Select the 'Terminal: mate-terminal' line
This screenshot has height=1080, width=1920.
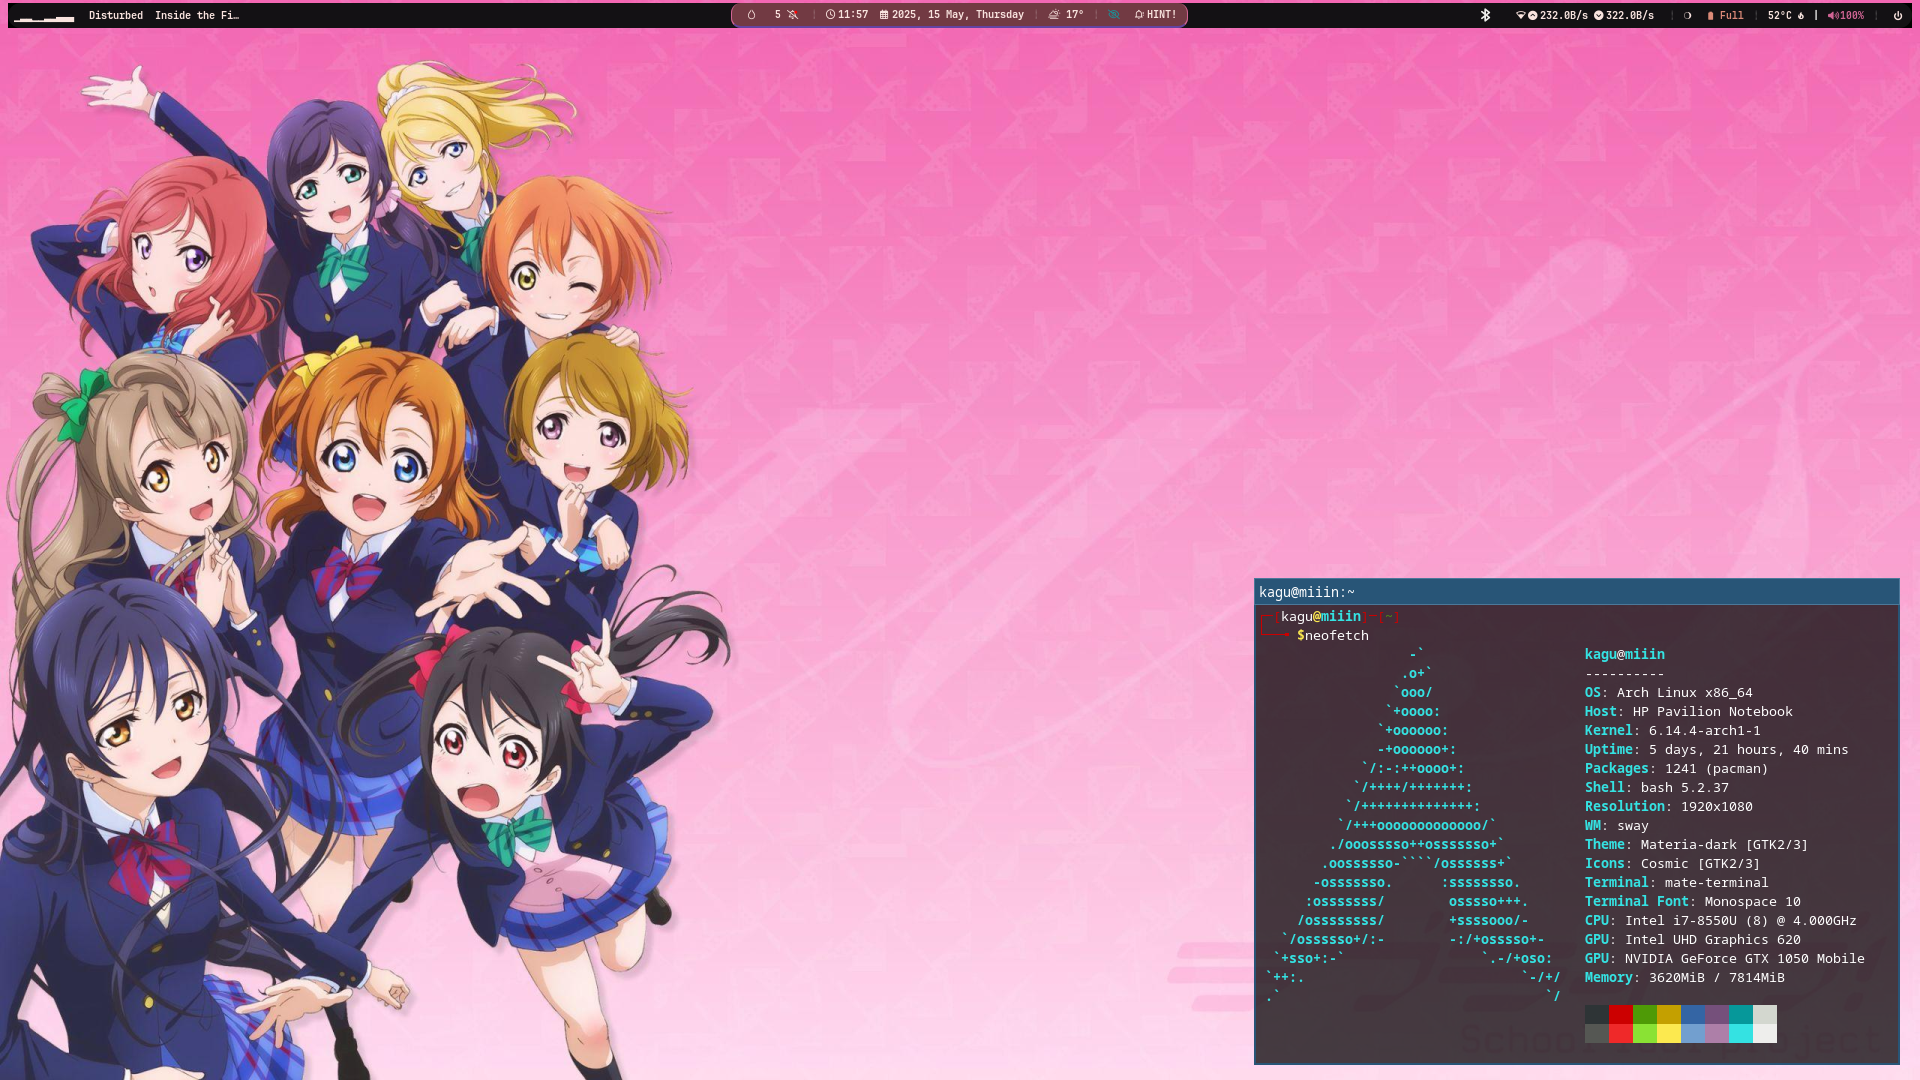coord(1677,883)
